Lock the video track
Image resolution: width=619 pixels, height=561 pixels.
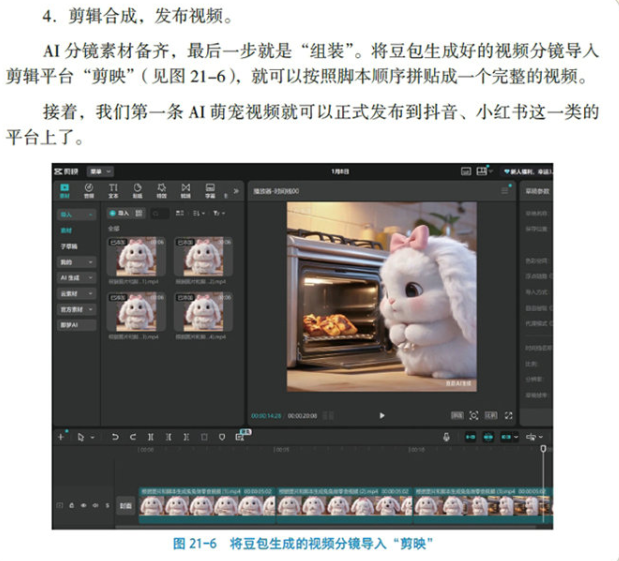click(x=71, y=505)
